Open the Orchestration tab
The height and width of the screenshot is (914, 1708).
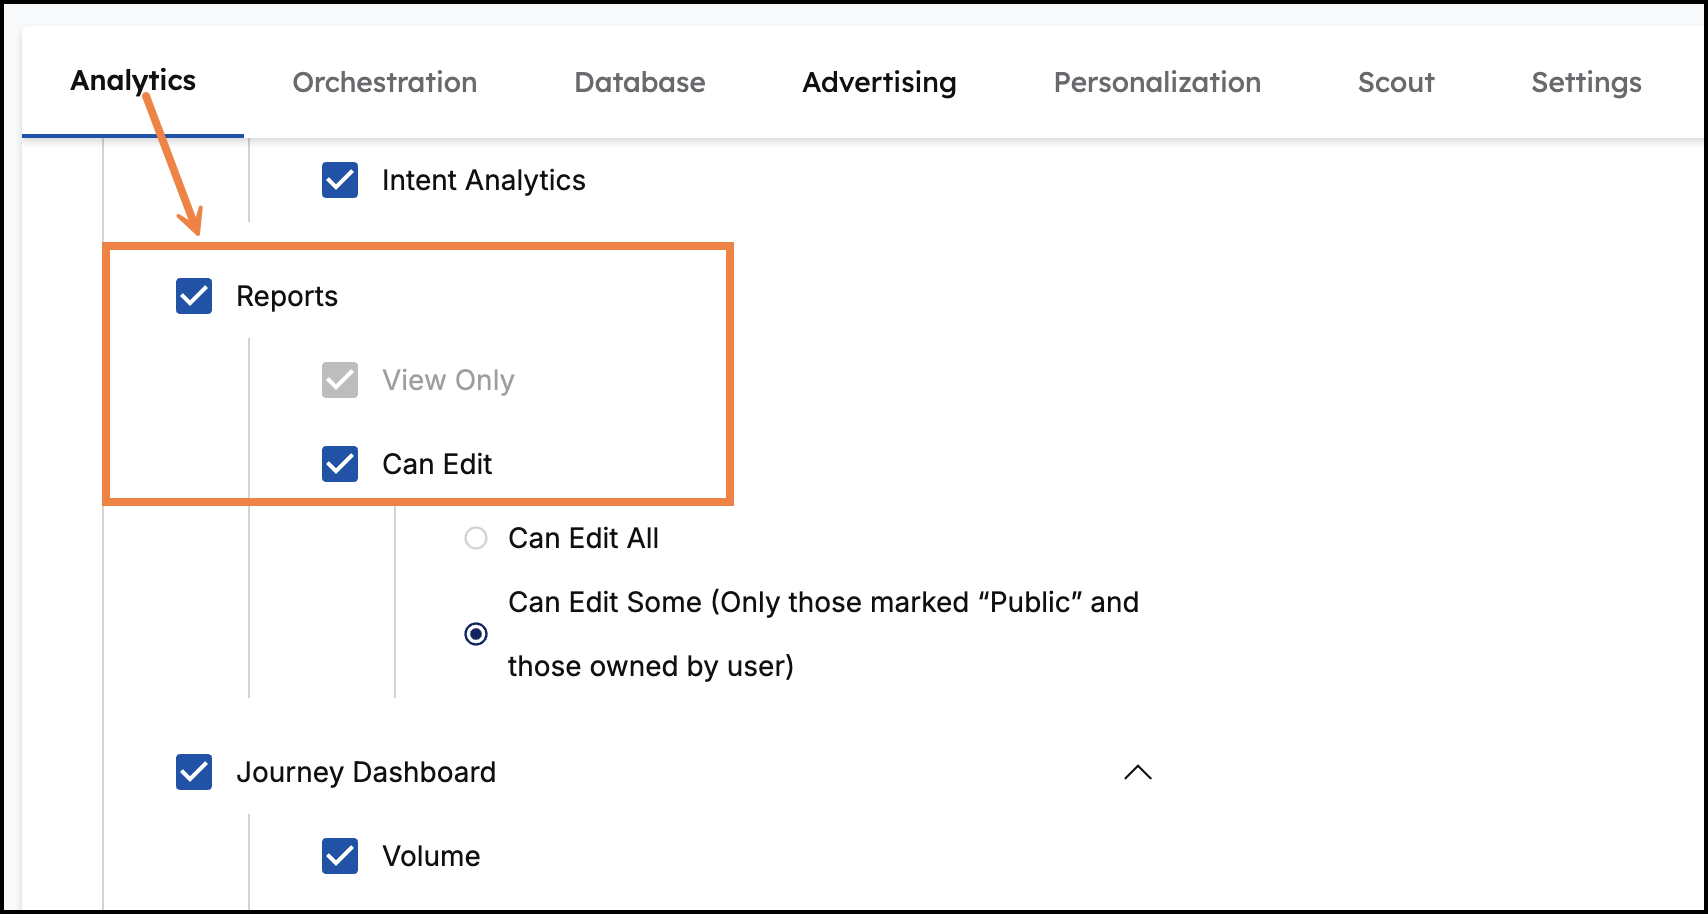coord(385,82)
